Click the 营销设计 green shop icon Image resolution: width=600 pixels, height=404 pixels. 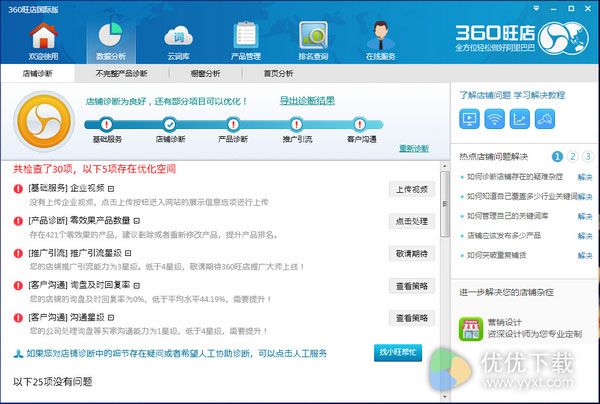[x=471, y=329]
